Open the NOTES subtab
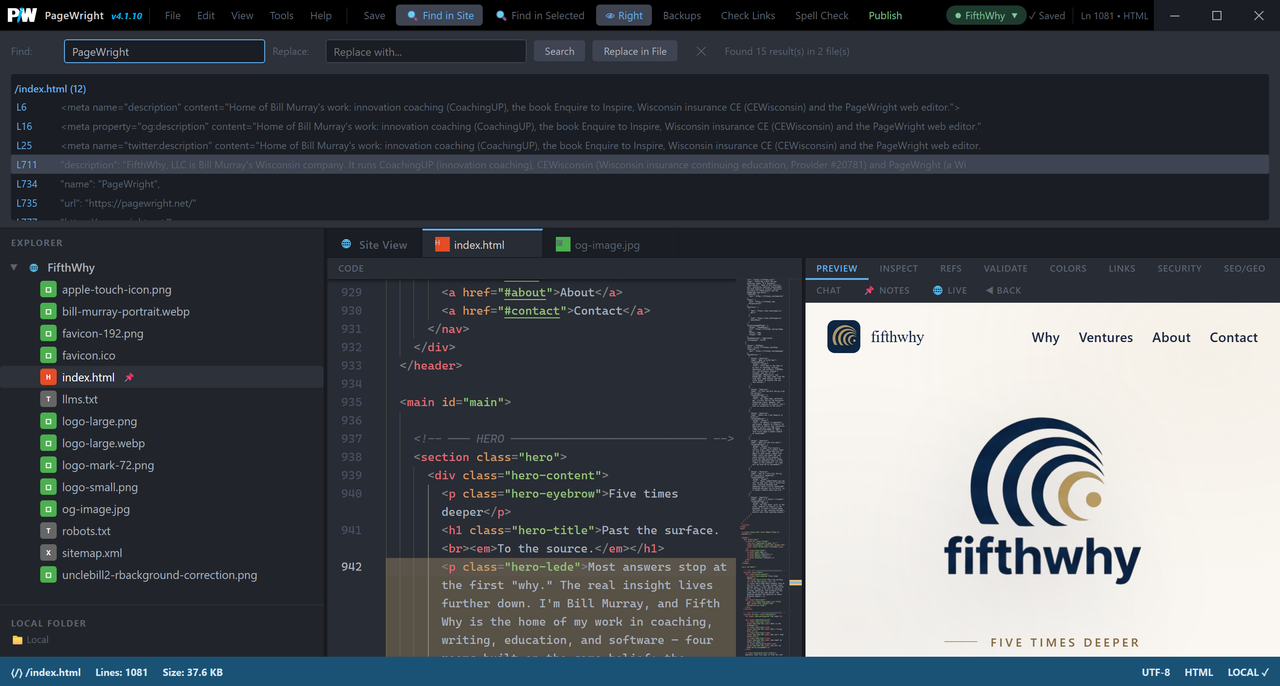Viewport: 1280px width, 686px height. [x=887, y=290]
